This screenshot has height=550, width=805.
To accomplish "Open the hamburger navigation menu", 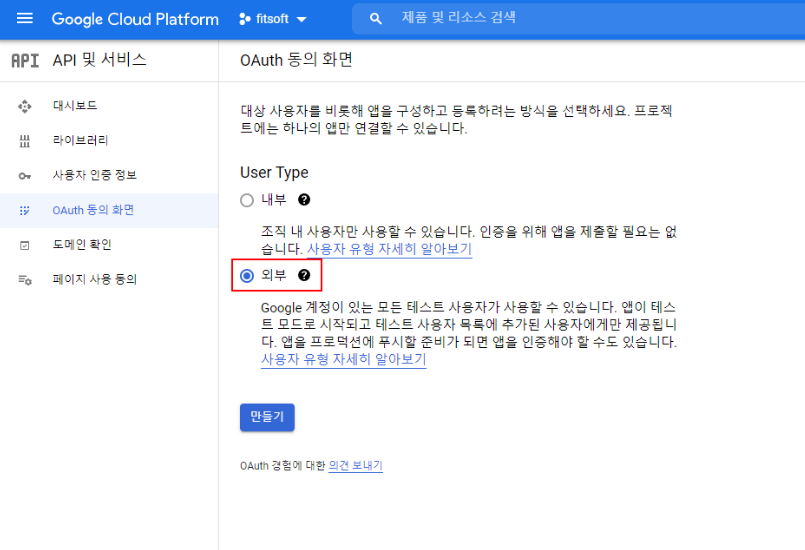I will pos(25,19).
